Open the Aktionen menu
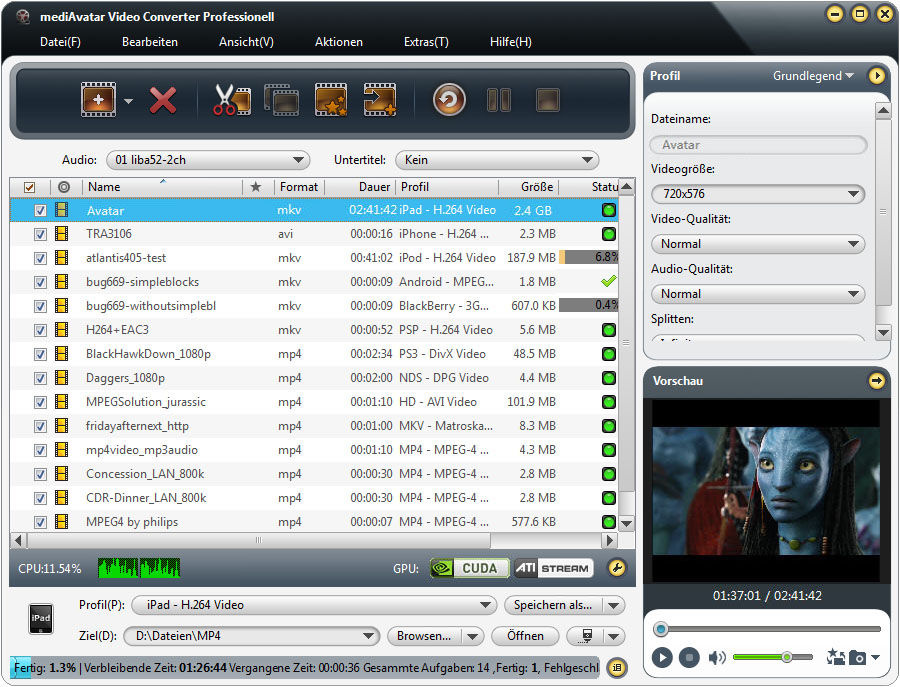This screenshot has width=900, height=687. 339,42
